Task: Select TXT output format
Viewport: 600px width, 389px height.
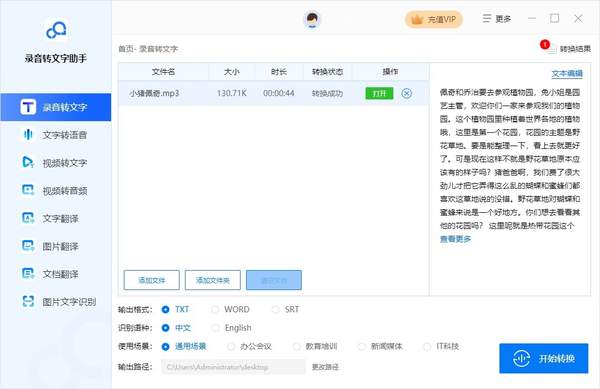Action: point(165,309)
